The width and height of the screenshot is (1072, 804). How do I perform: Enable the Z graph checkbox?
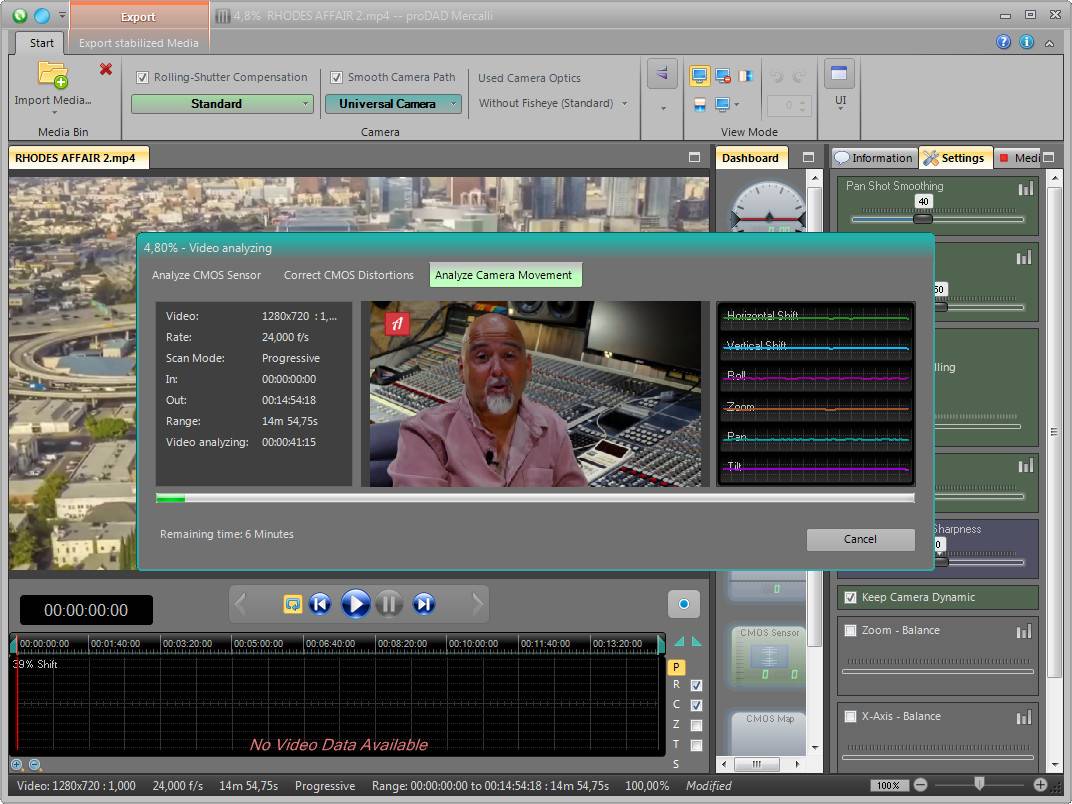[696, 725]
